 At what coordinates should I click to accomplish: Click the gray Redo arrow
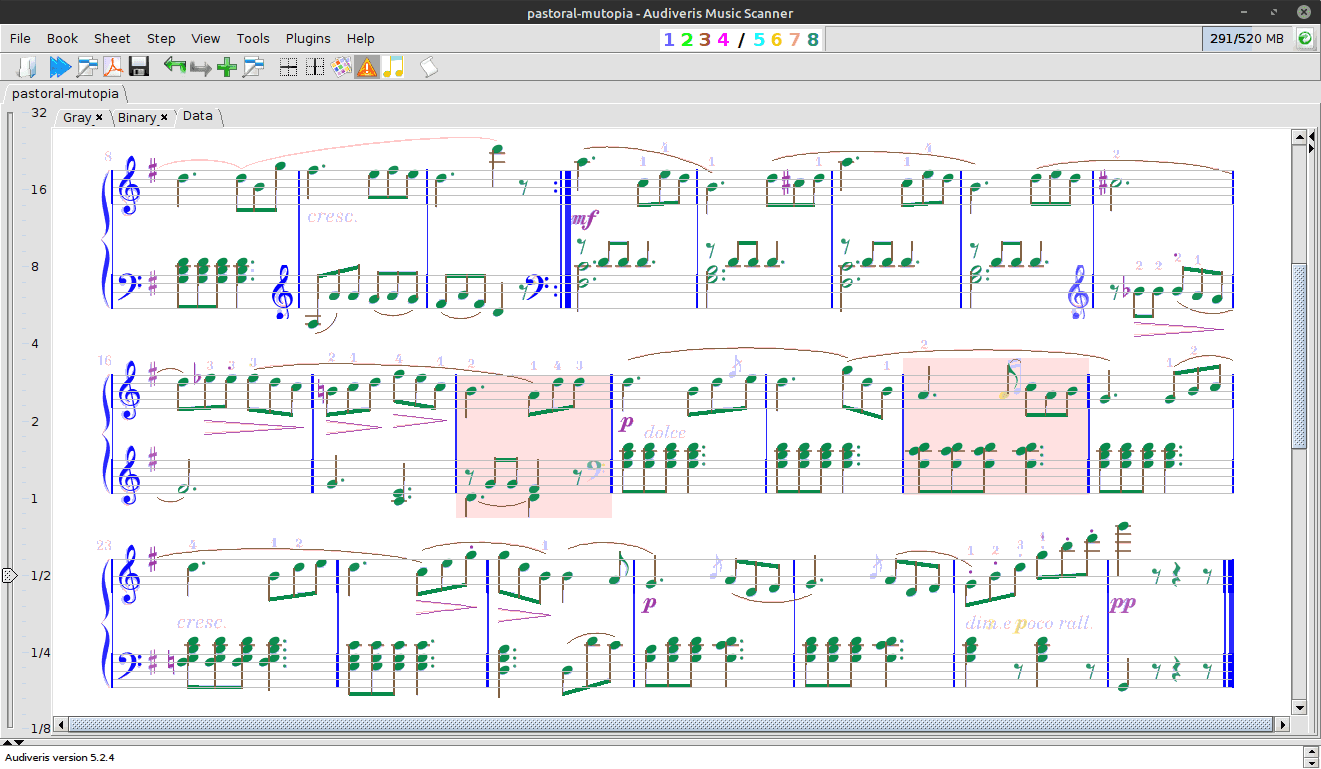point(201,67)
